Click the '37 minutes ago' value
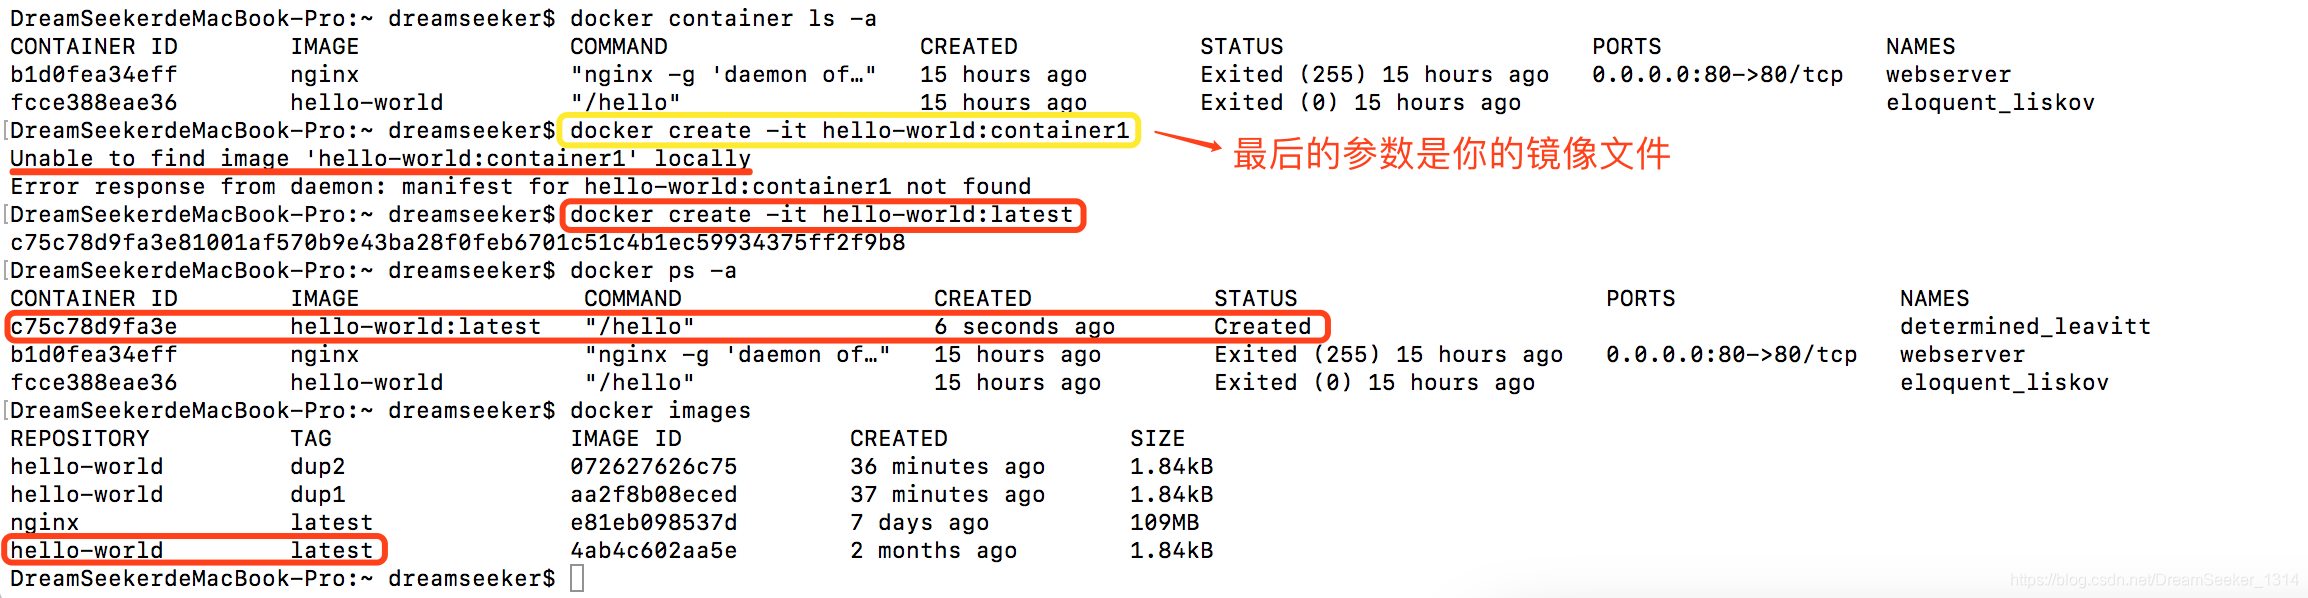The image size is (2308, 598). (x=947, y=495)
